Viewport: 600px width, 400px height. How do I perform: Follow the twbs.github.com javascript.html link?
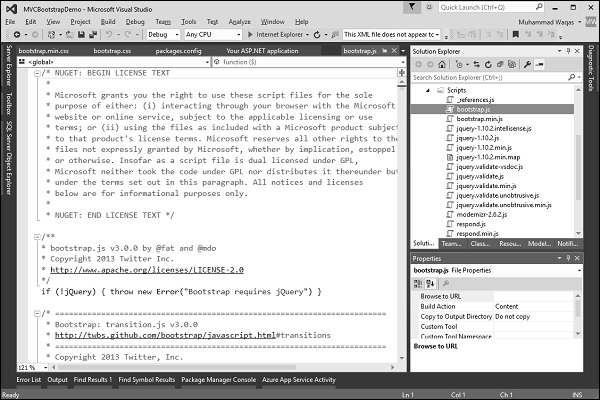click(x=165, y=335)
